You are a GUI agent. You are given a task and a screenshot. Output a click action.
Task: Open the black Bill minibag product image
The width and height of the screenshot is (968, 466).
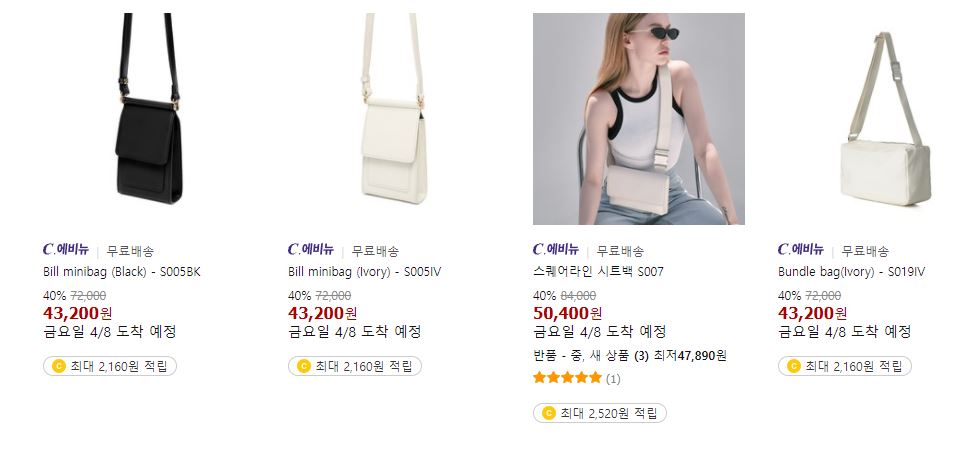click(x=149, y=119)
